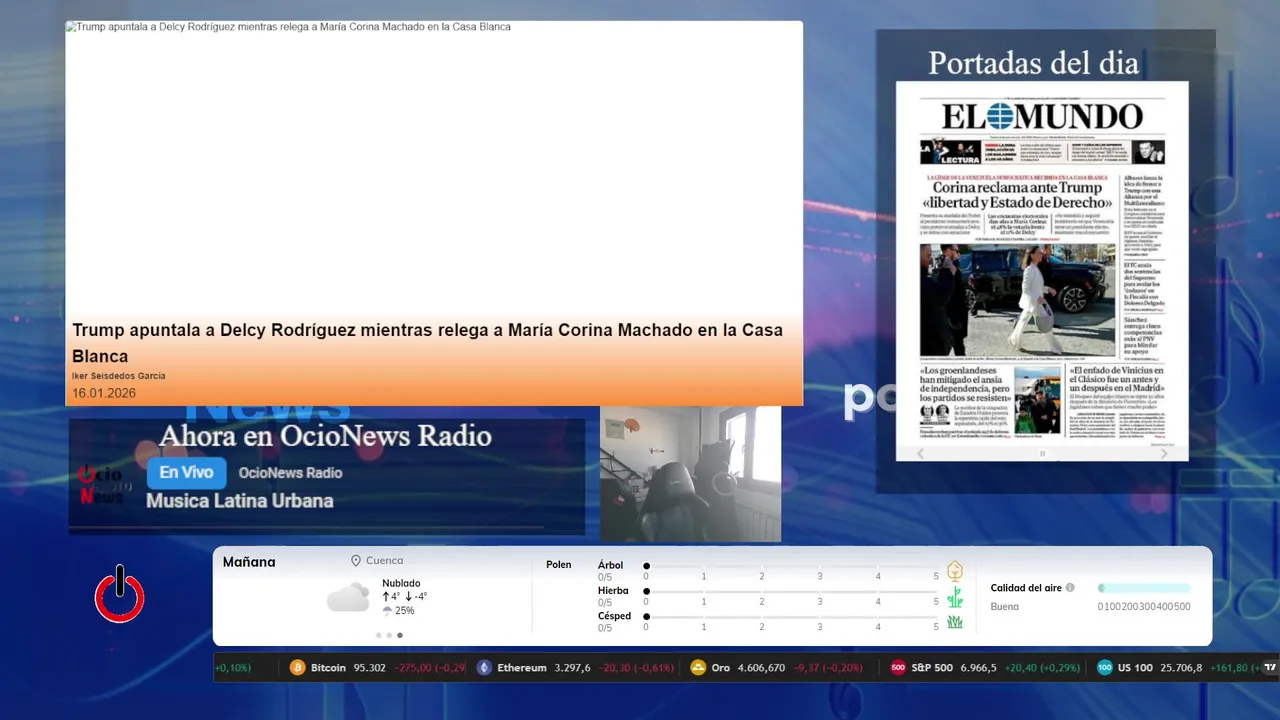Image resolution: width=1280 pixels, height=720 pixels.
Task: Click Ethereum name in the ticker
Action: 522,668
